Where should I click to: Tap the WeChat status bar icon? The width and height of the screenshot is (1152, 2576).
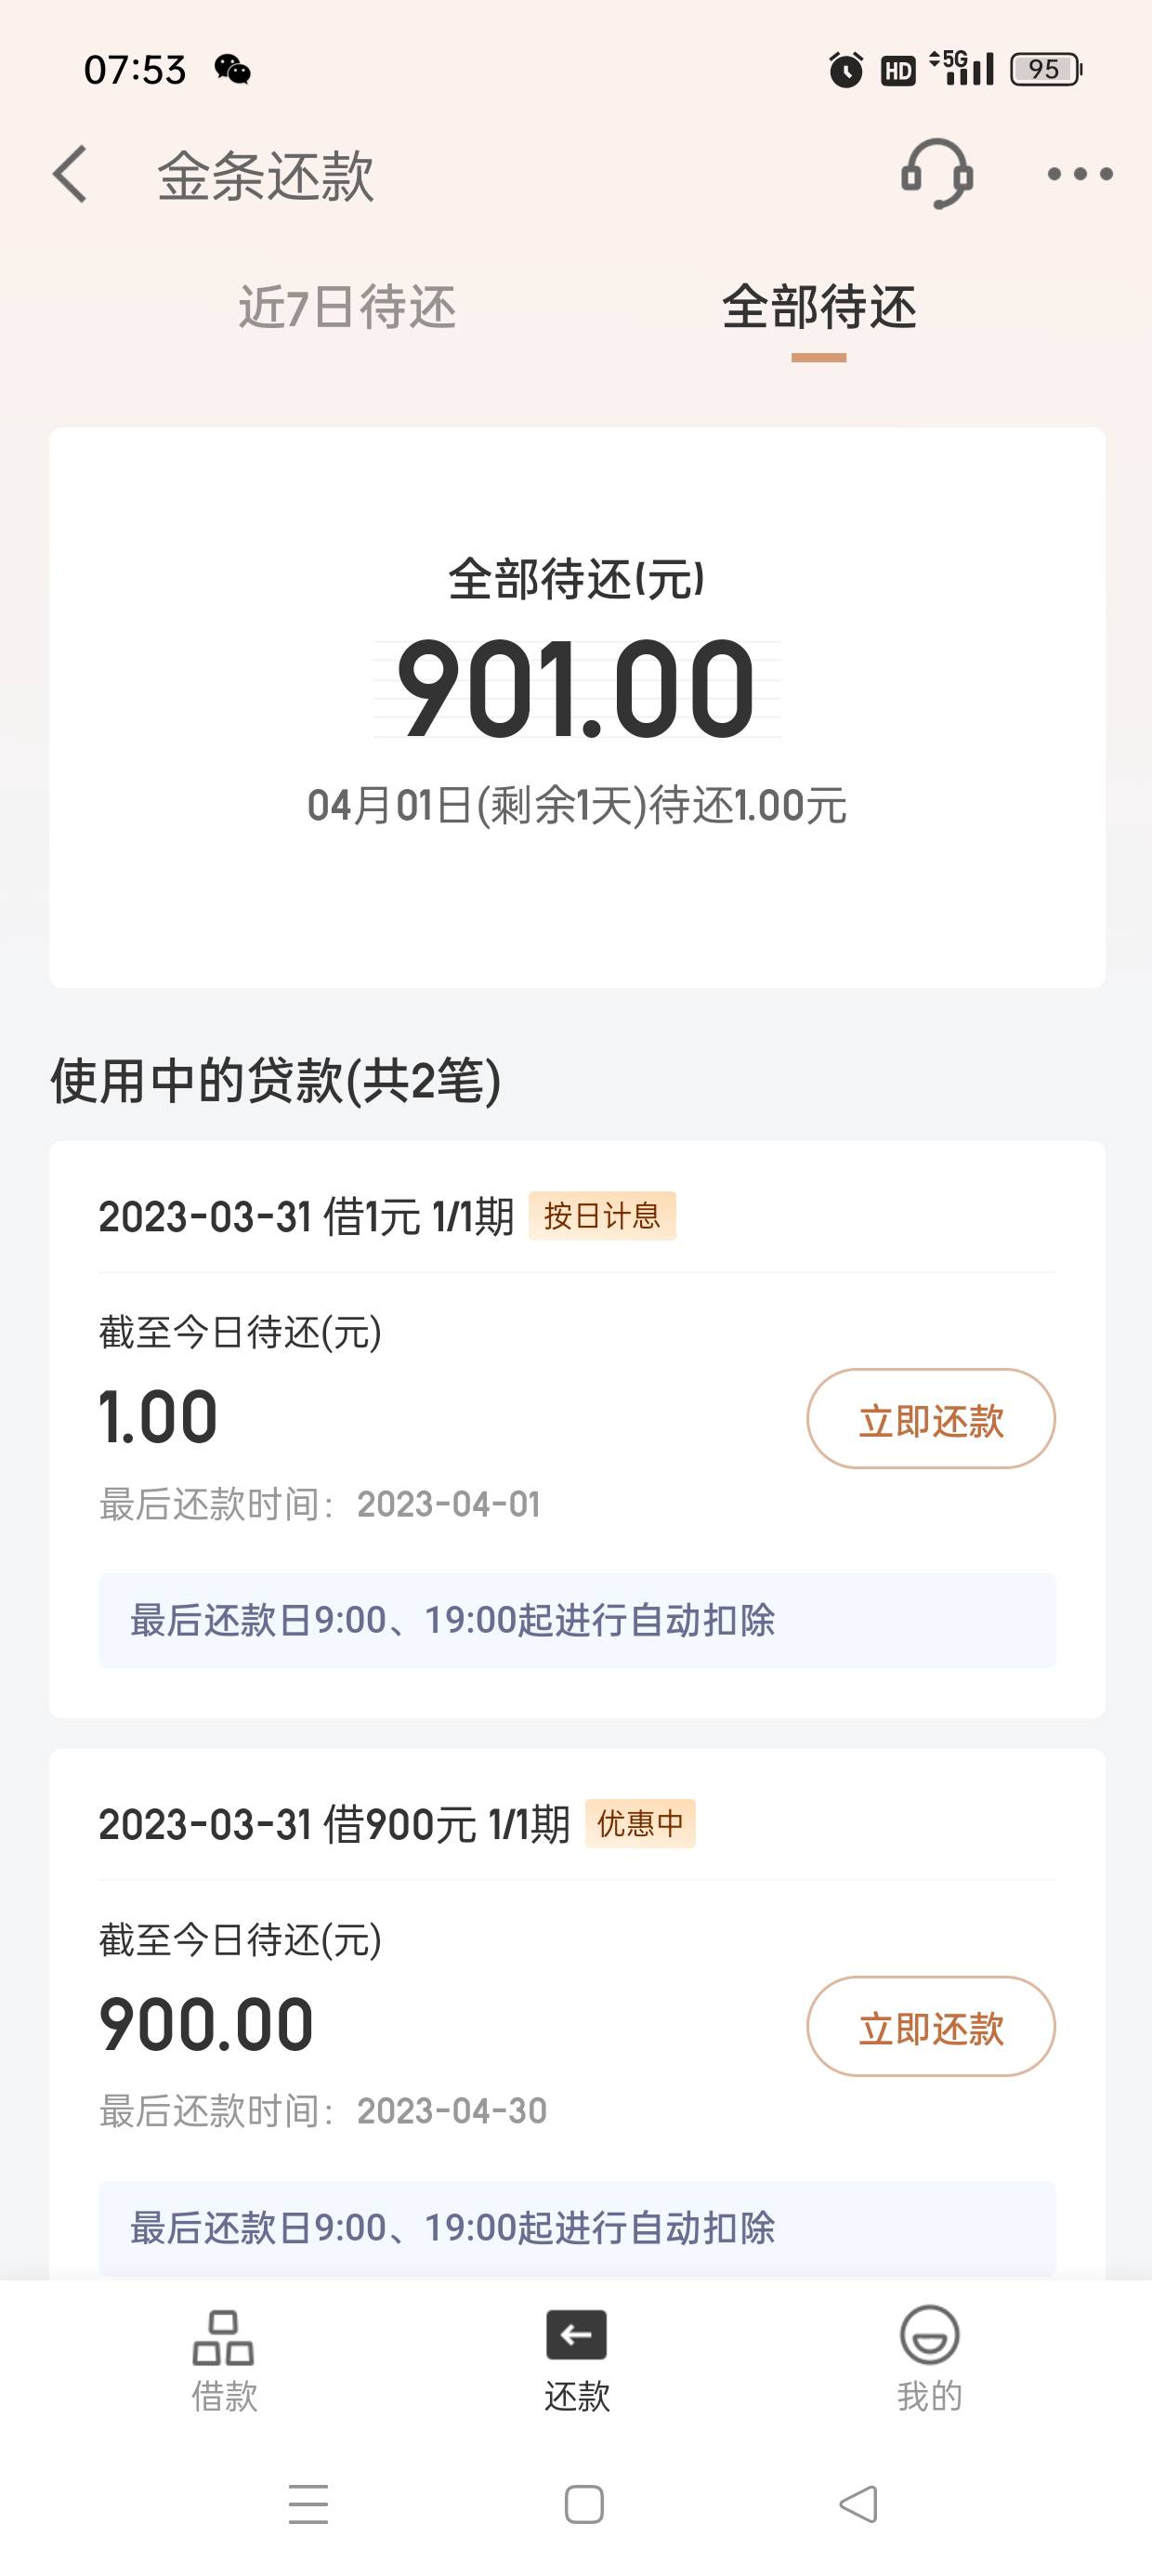point(232,70)
